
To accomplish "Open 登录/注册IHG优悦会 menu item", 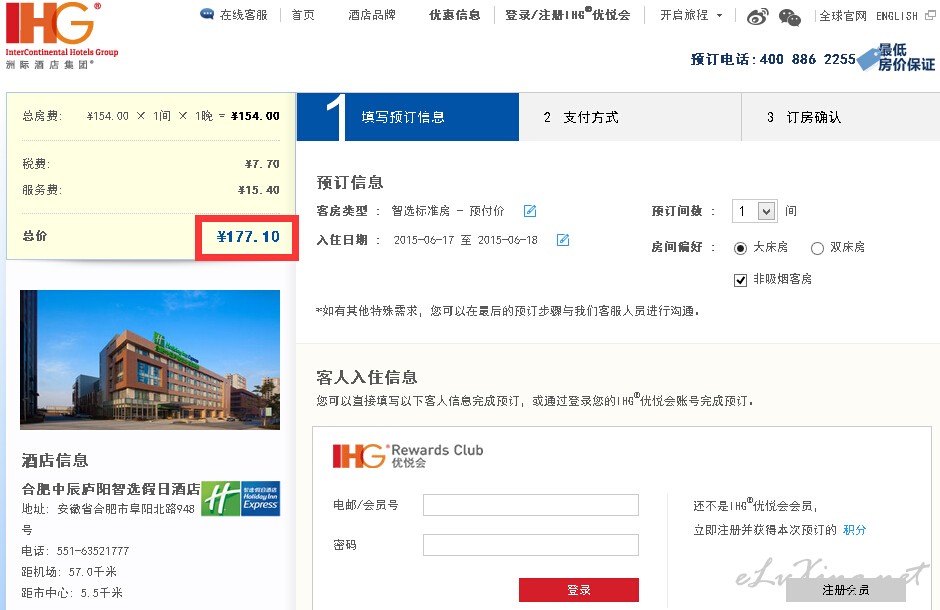I will 567,14.
